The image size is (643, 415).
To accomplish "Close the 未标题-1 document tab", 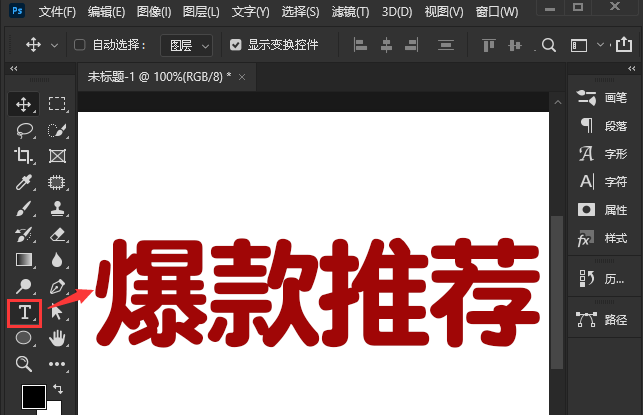I will (x=242, y=77).
